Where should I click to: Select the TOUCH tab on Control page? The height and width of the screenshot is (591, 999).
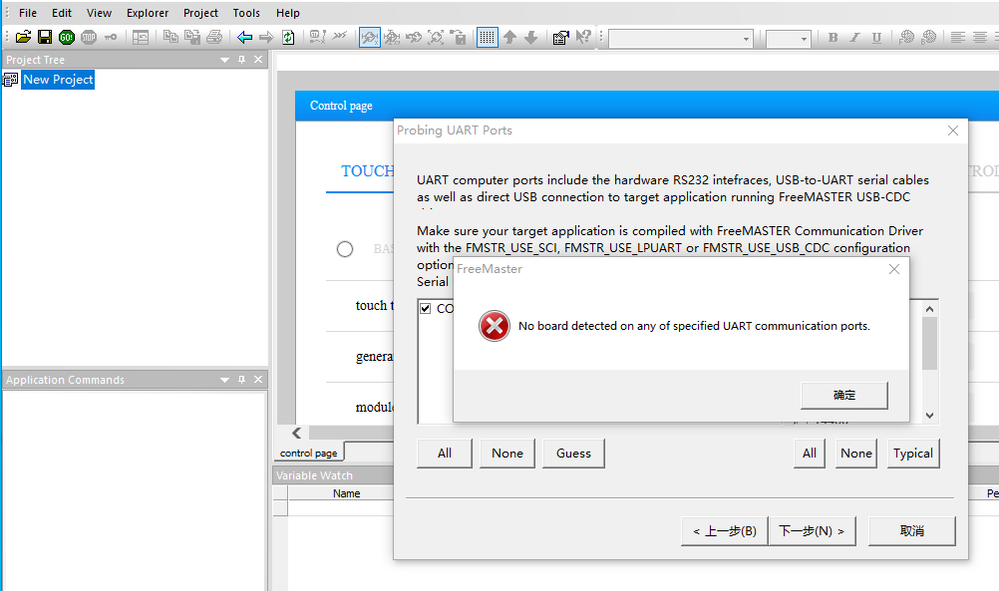pyautogui.click(x=367, y=171)
